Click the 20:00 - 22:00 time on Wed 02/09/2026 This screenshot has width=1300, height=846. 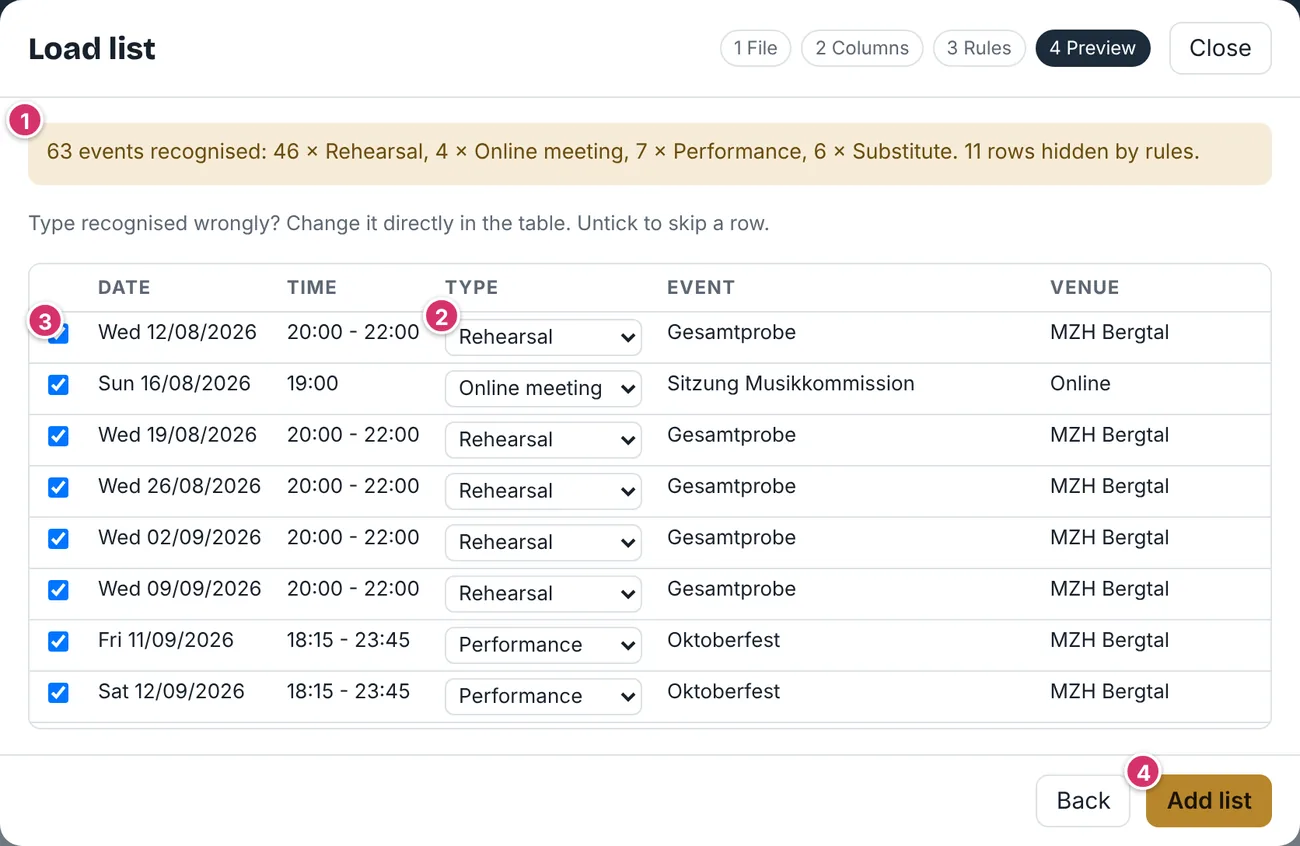(x=353, y=537)
